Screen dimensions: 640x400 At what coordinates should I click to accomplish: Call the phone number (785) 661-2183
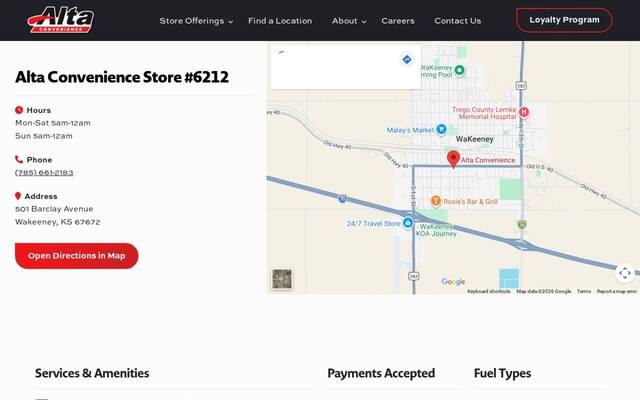pyautogui.click(x=44, y=173)
